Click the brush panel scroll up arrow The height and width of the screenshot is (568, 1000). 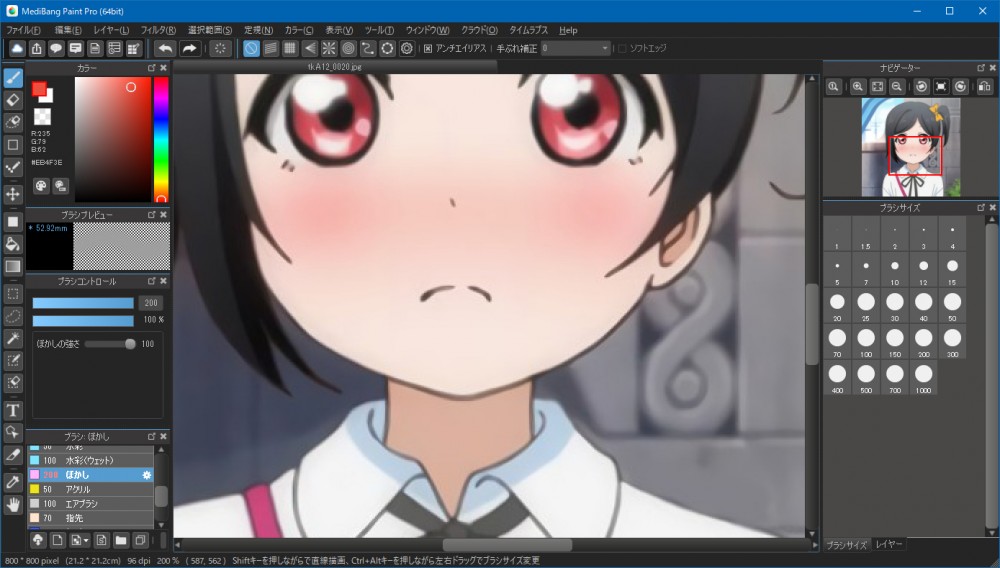(x=161, y=449)
